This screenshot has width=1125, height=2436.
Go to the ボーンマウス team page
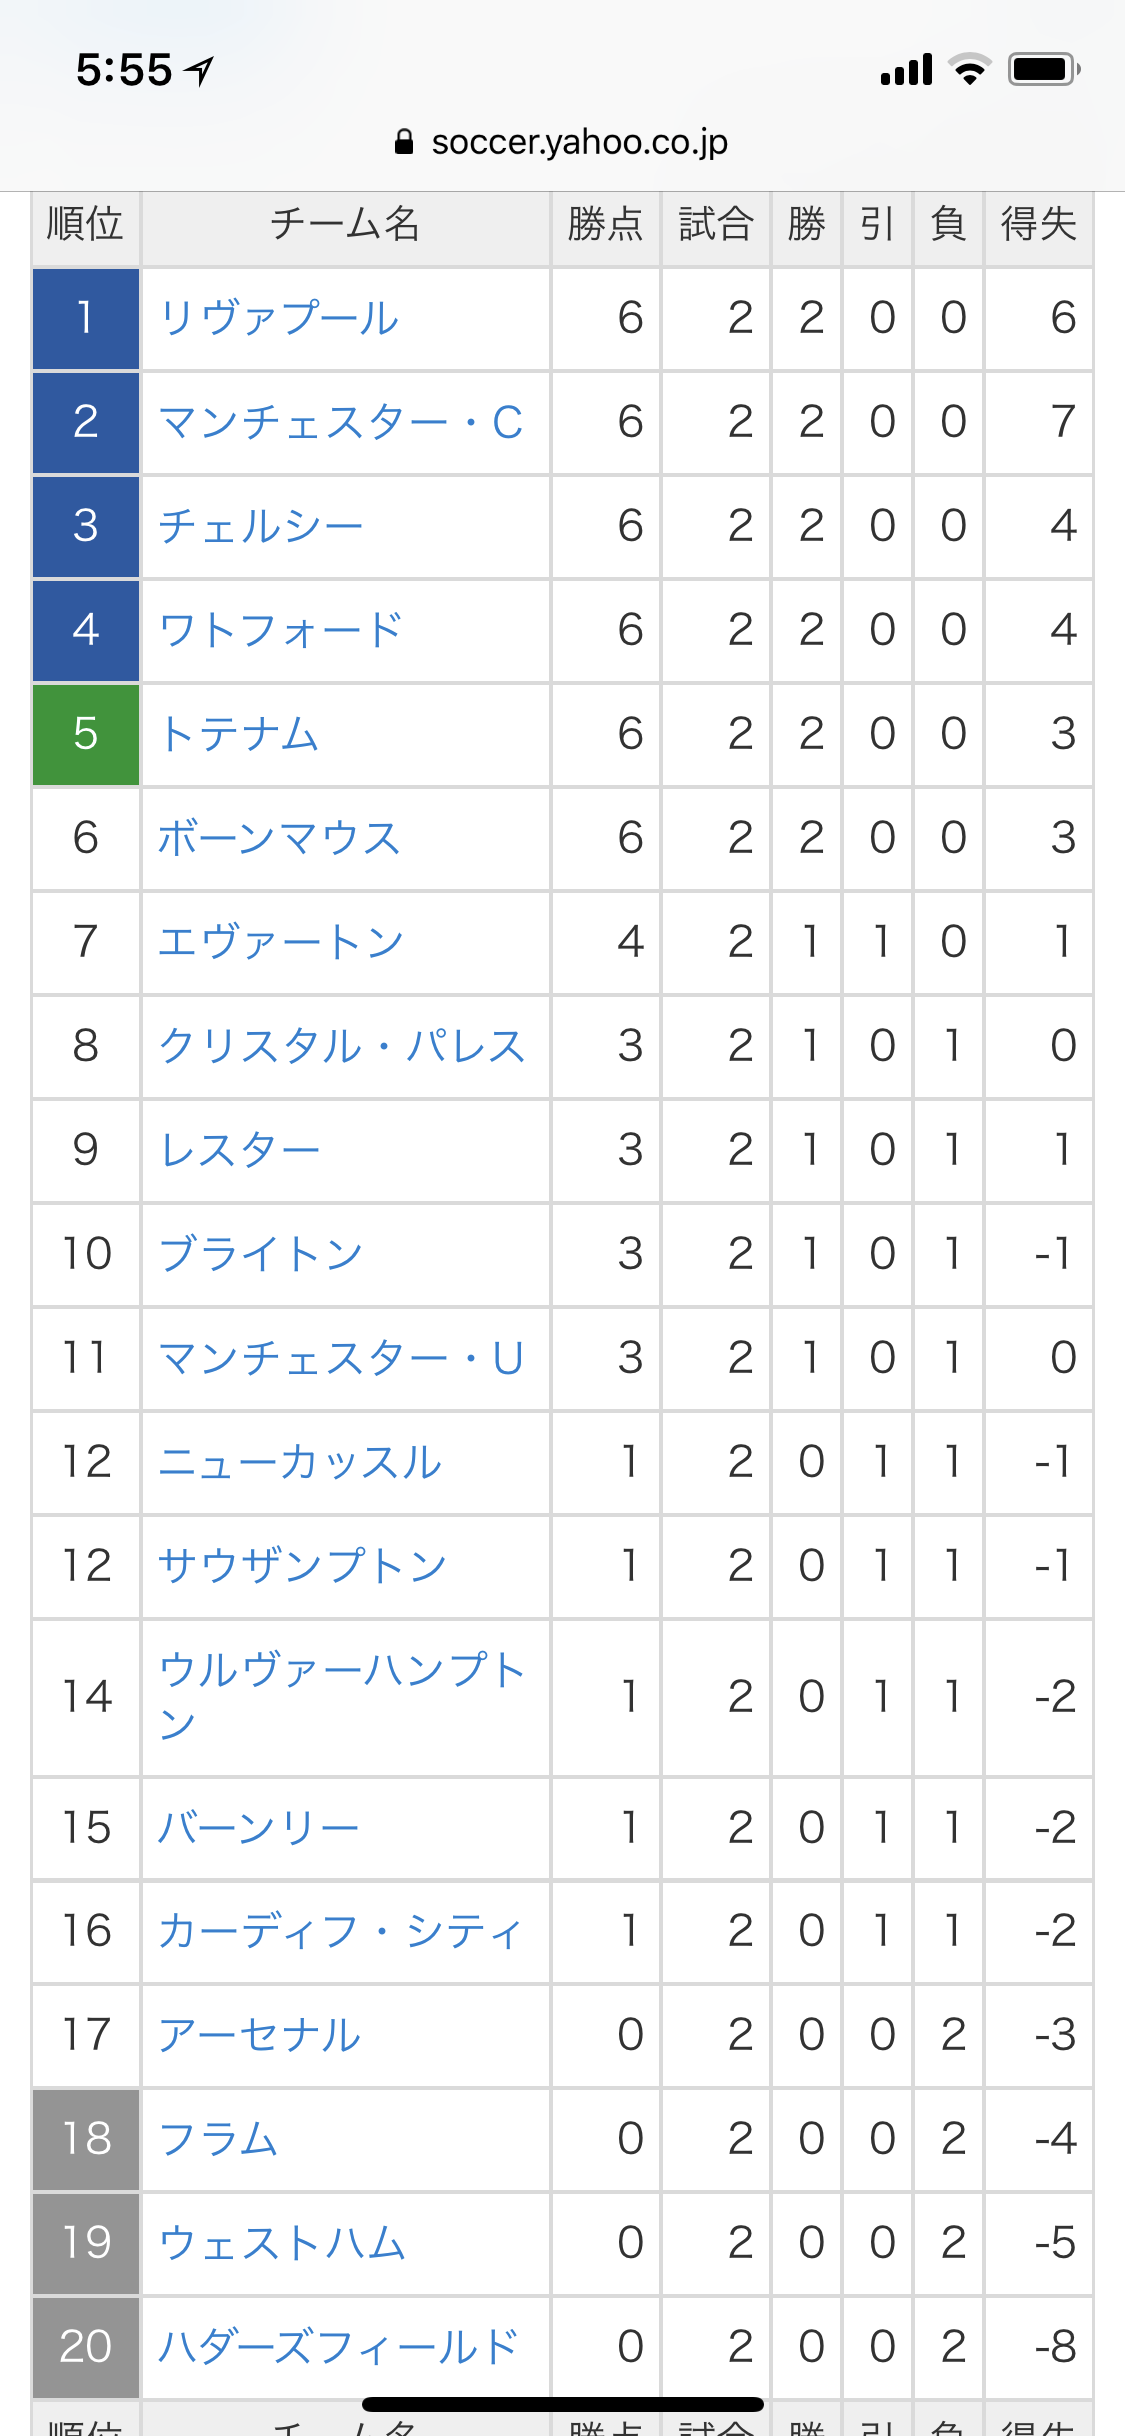[279, 839]
